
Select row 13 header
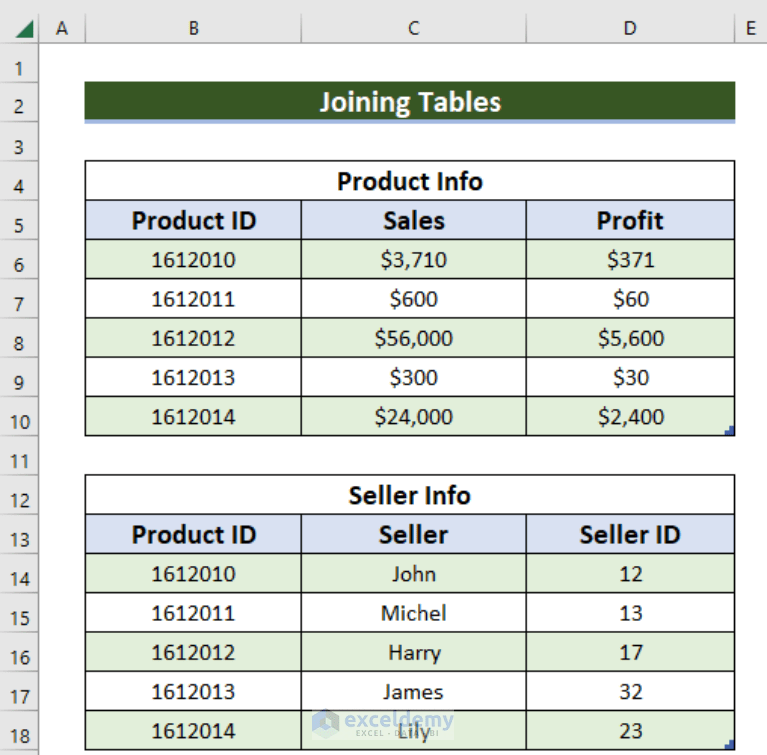(20, 539)
